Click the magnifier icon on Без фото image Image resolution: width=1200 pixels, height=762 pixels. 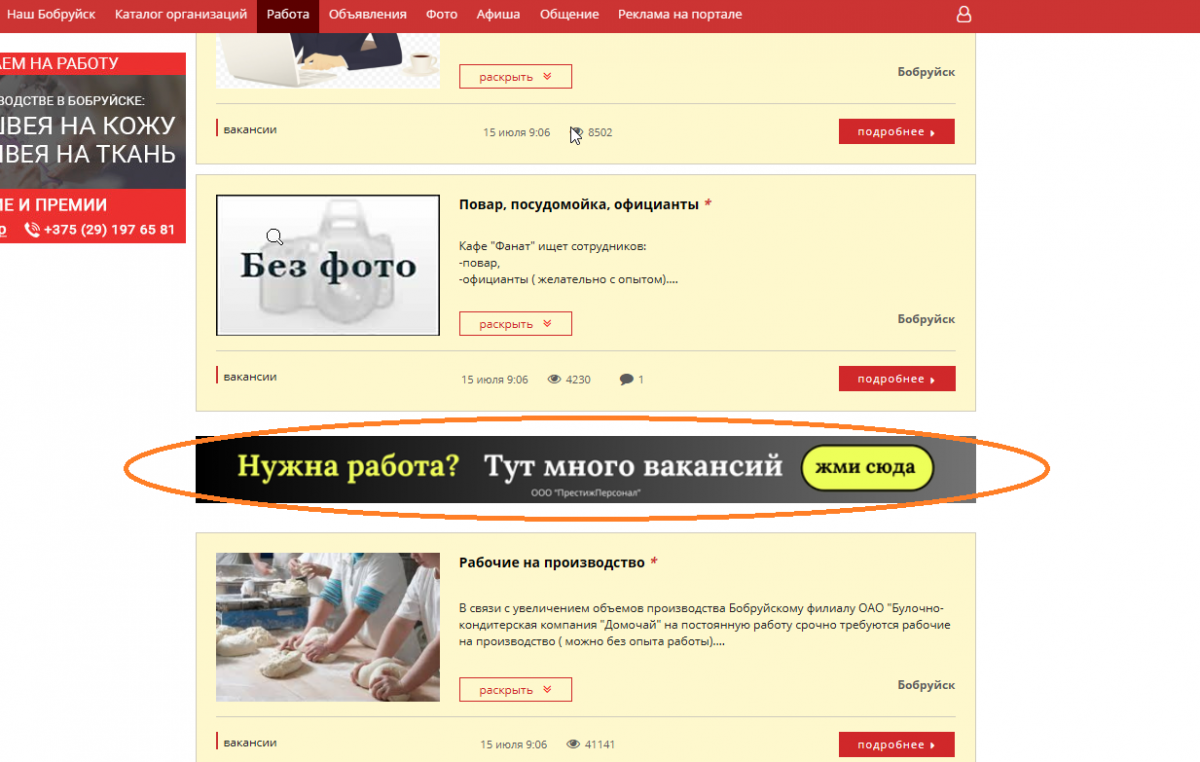tap(274, 237)
